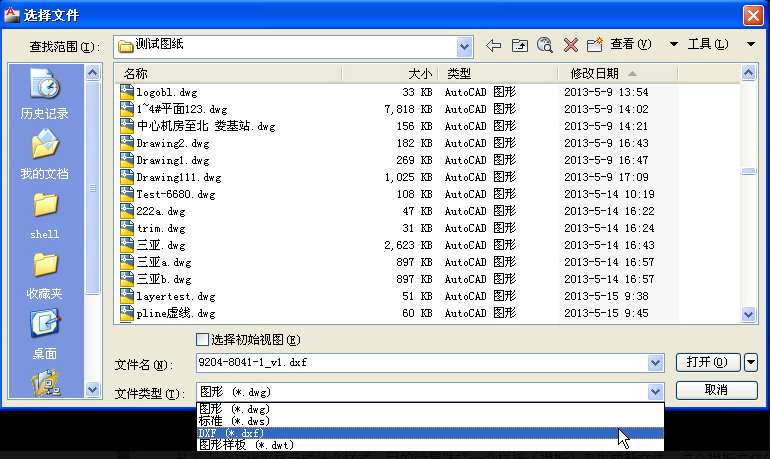
Task: Close the 选择文件 dialog
Action: 753,15
